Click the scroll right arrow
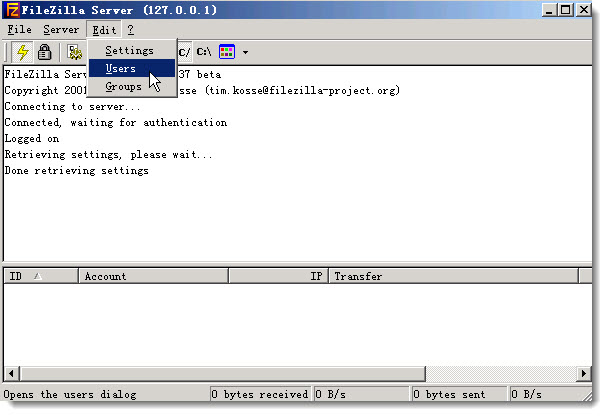607x416 pixels. [x=584, y=373]
